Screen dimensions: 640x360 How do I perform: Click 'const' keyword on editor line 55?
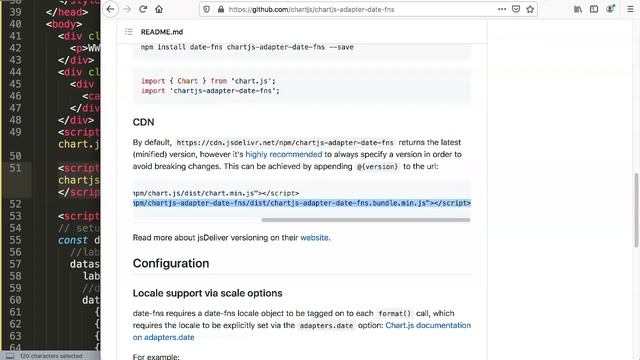click(73, 240)
